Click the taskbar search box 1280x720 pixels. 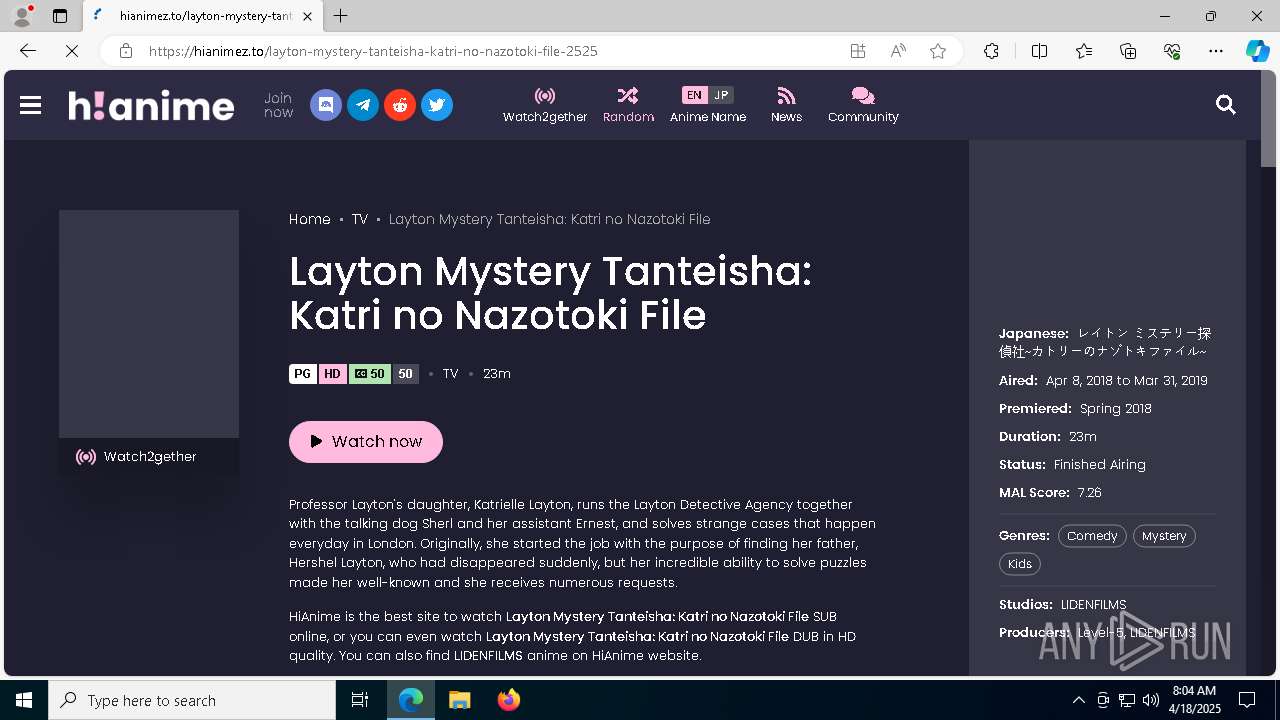[x=192, y=700]
